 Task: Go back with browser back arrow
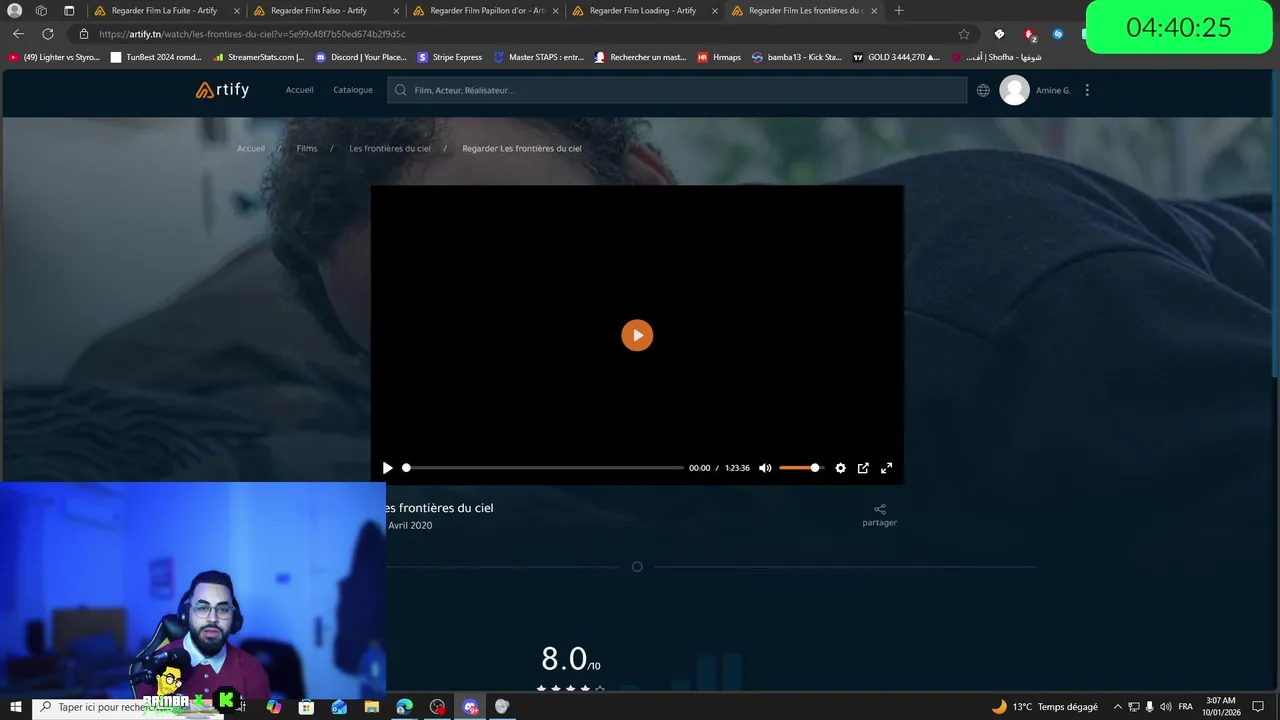[x=18, y=34]
